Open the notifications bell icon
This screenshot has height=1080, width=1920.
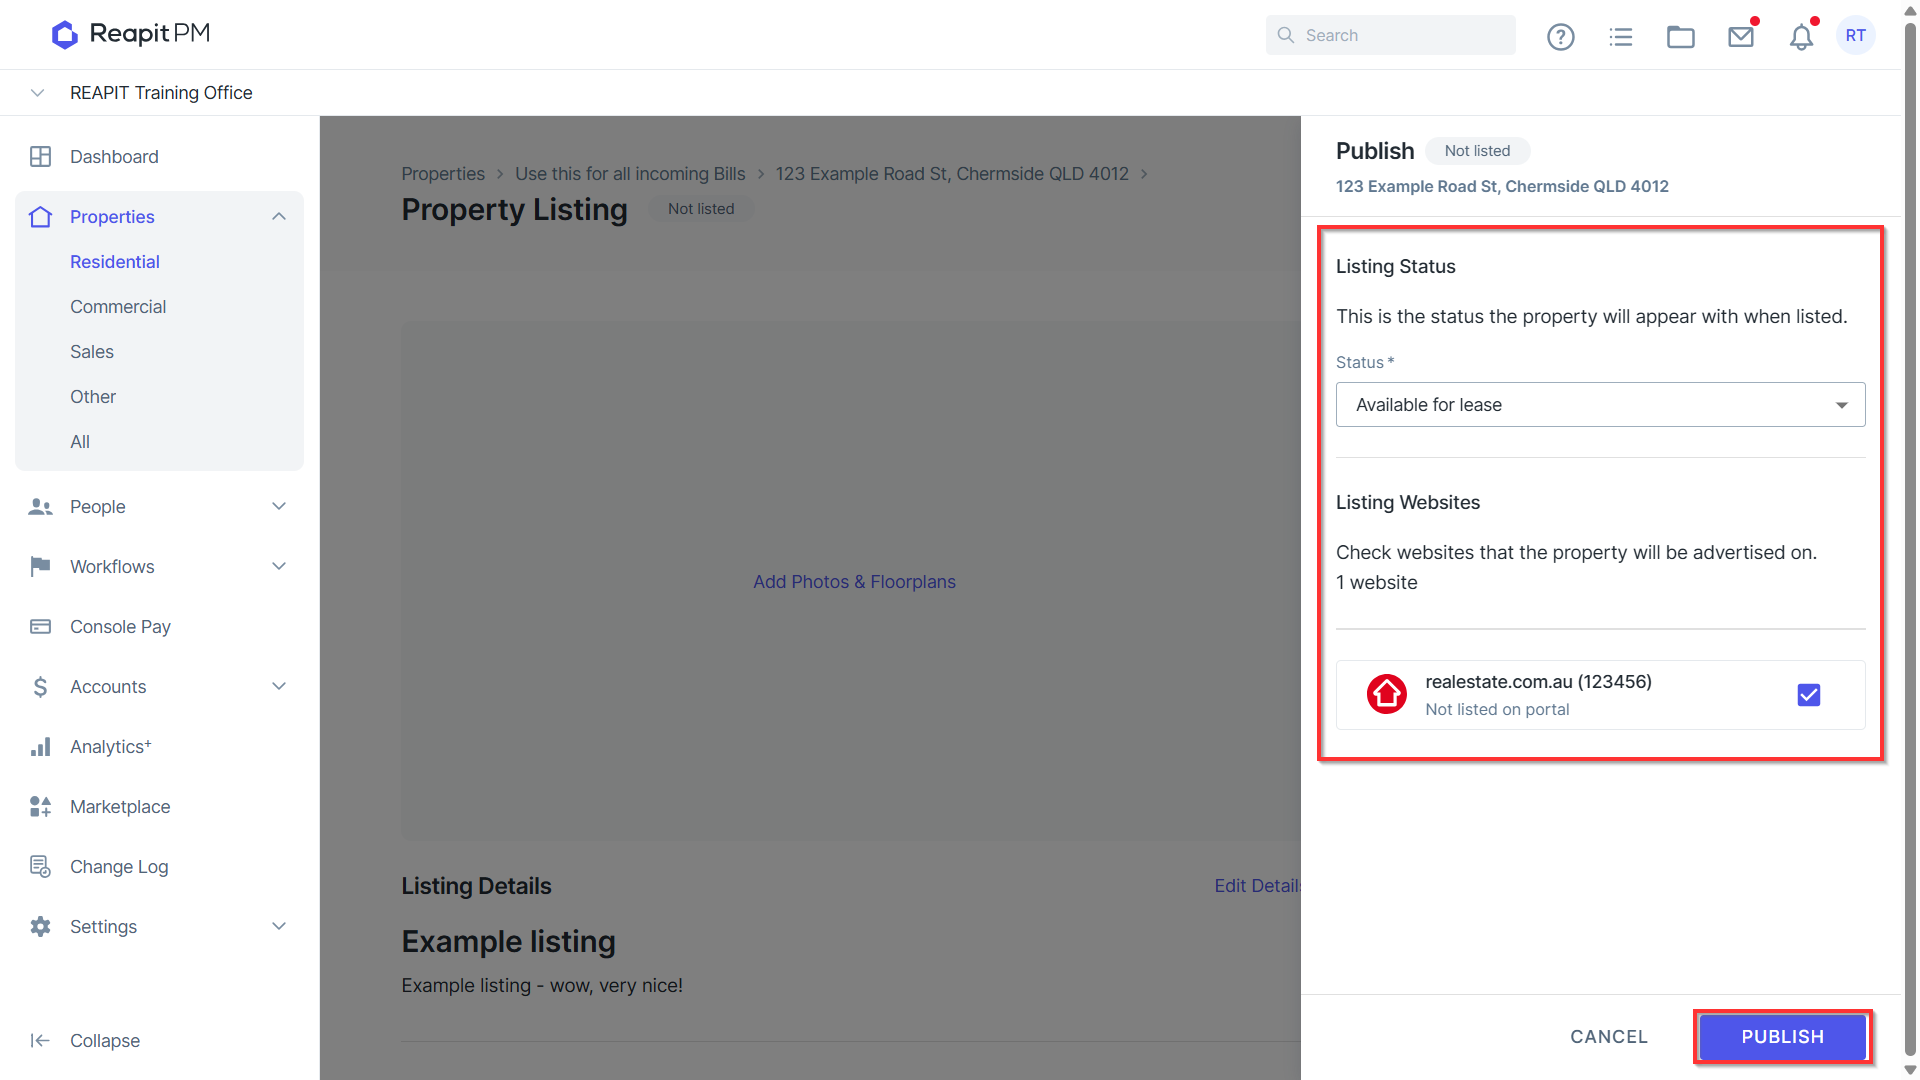tap(1801, 37)
